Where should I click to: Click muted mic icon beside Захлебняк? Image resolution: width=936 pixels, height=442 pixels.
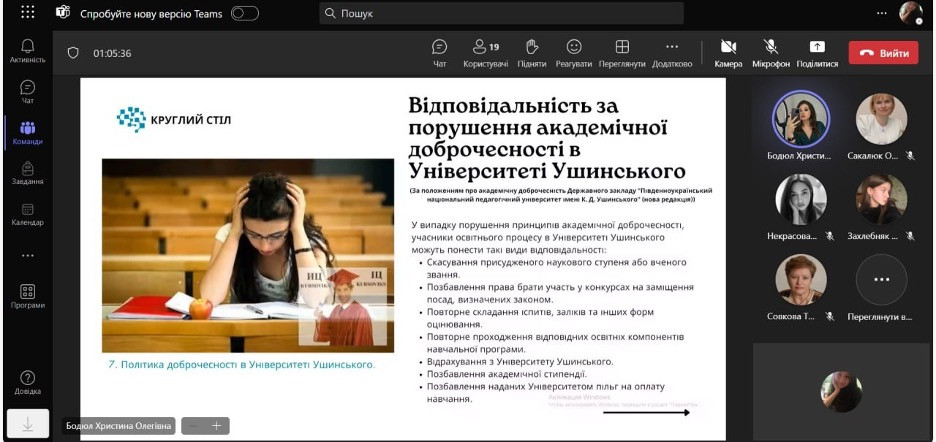click(x=910, y=236)
